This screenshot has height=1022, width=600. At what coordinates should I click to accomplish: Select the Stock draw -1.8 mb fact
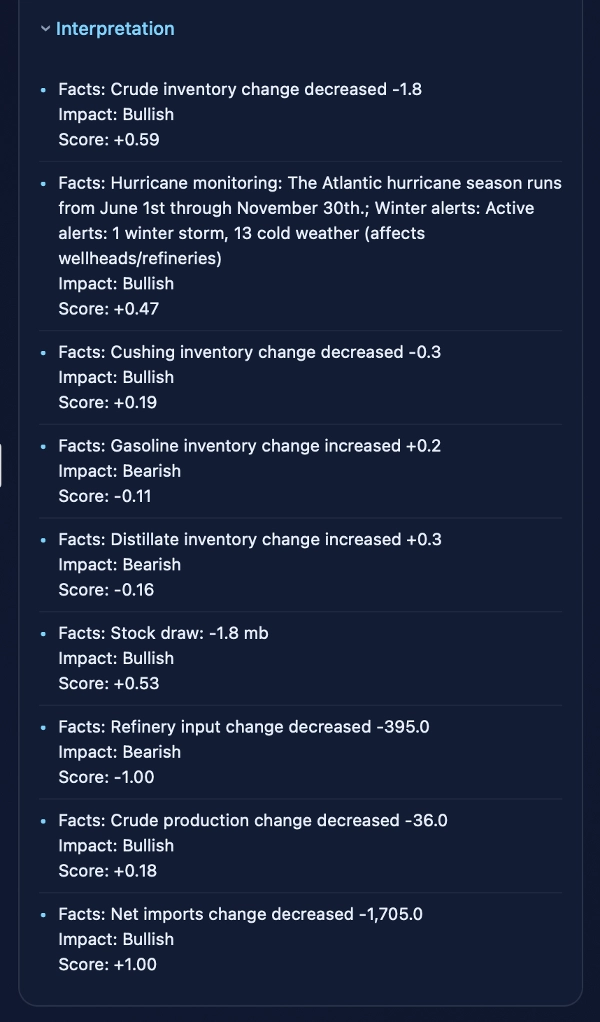click(x=163, y=633)
